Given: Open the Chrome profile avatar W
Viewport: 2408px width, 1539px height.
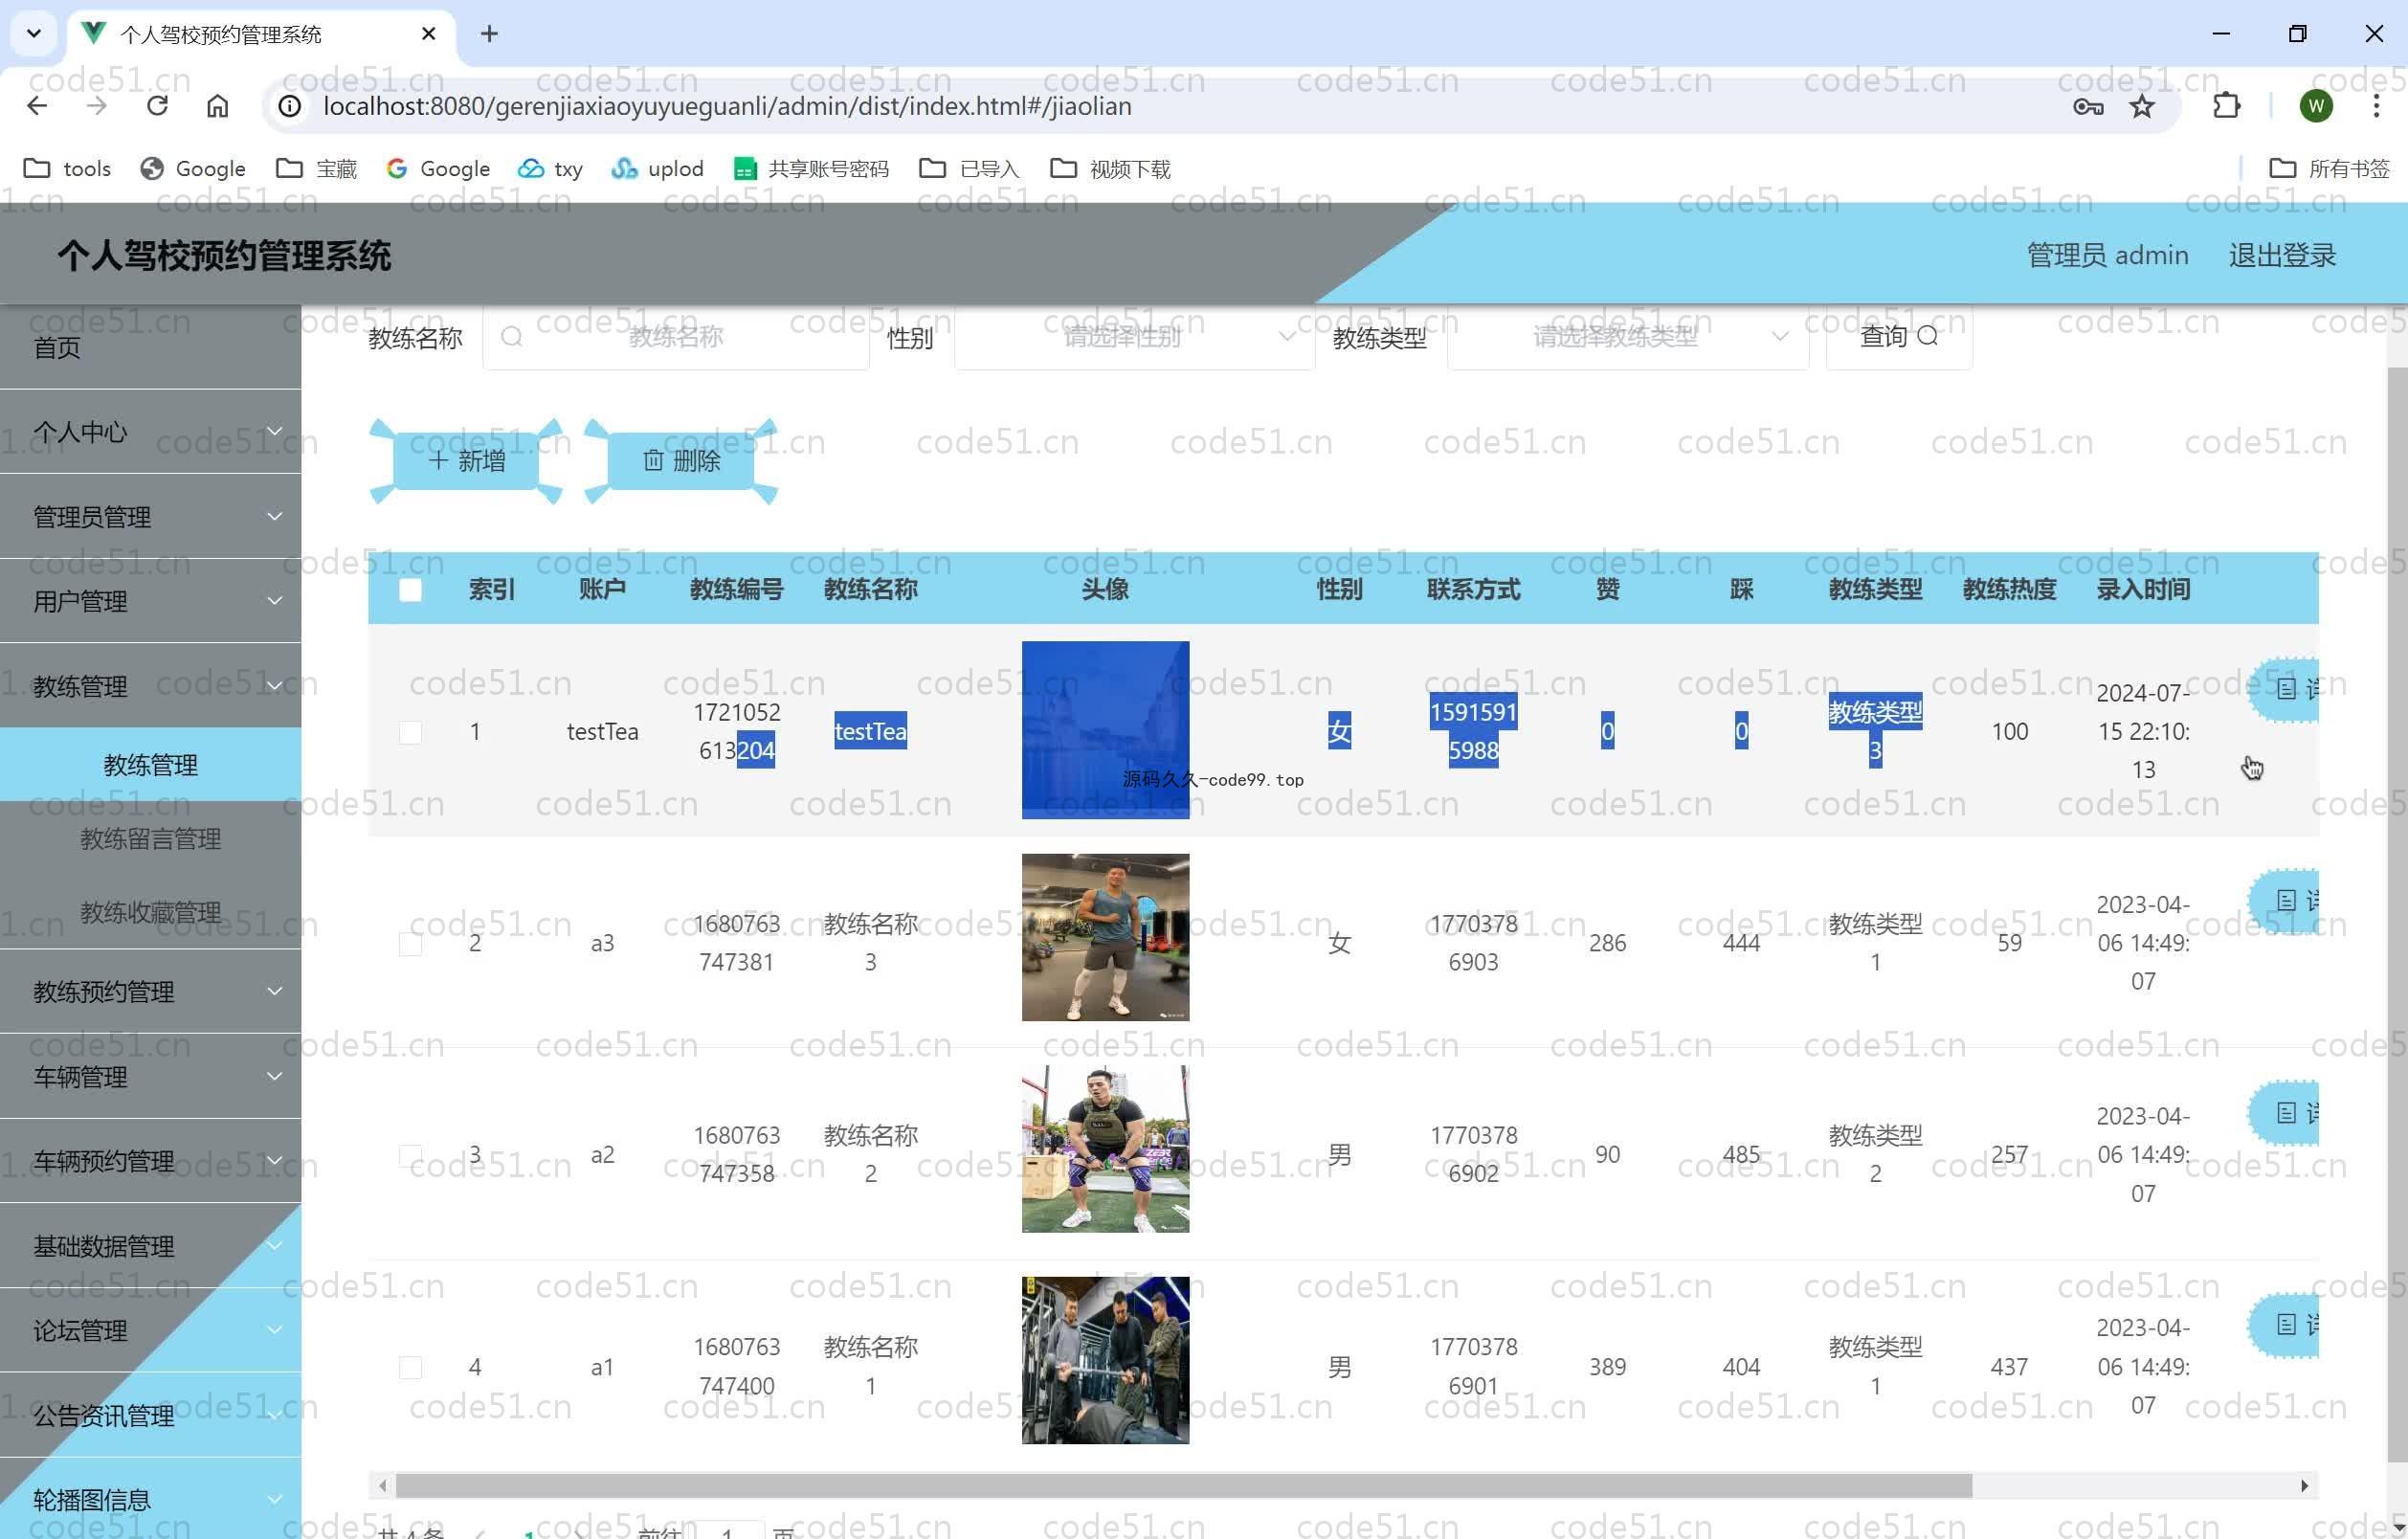Looking at the screenshot, I should [x=2316, y=106].
